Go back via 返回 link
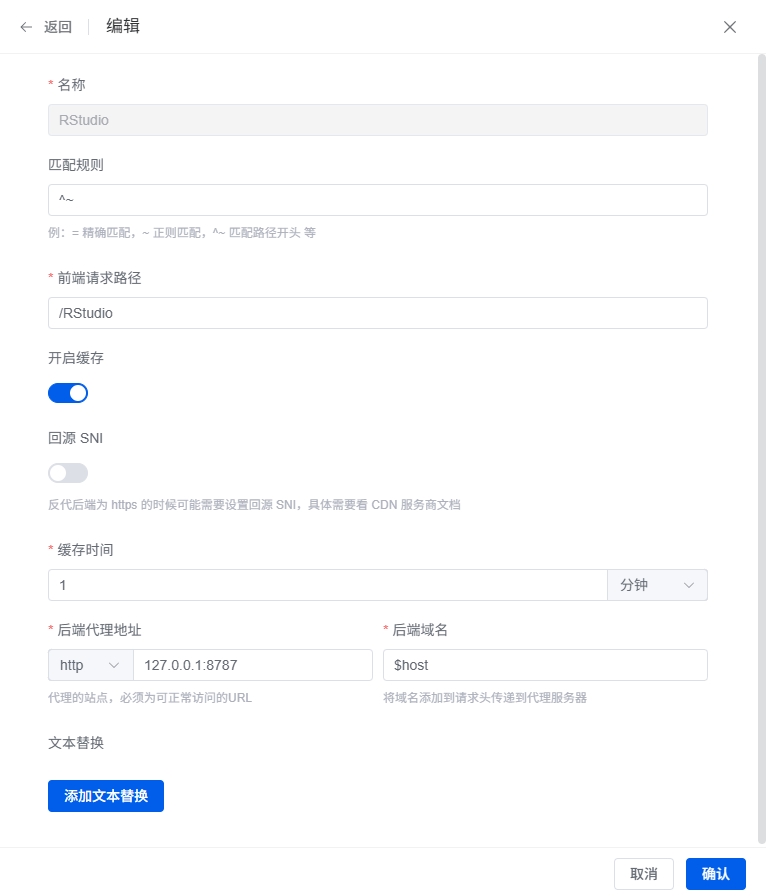Image resolution: width=766 pixels, height=896 pixels. (58, 27)
